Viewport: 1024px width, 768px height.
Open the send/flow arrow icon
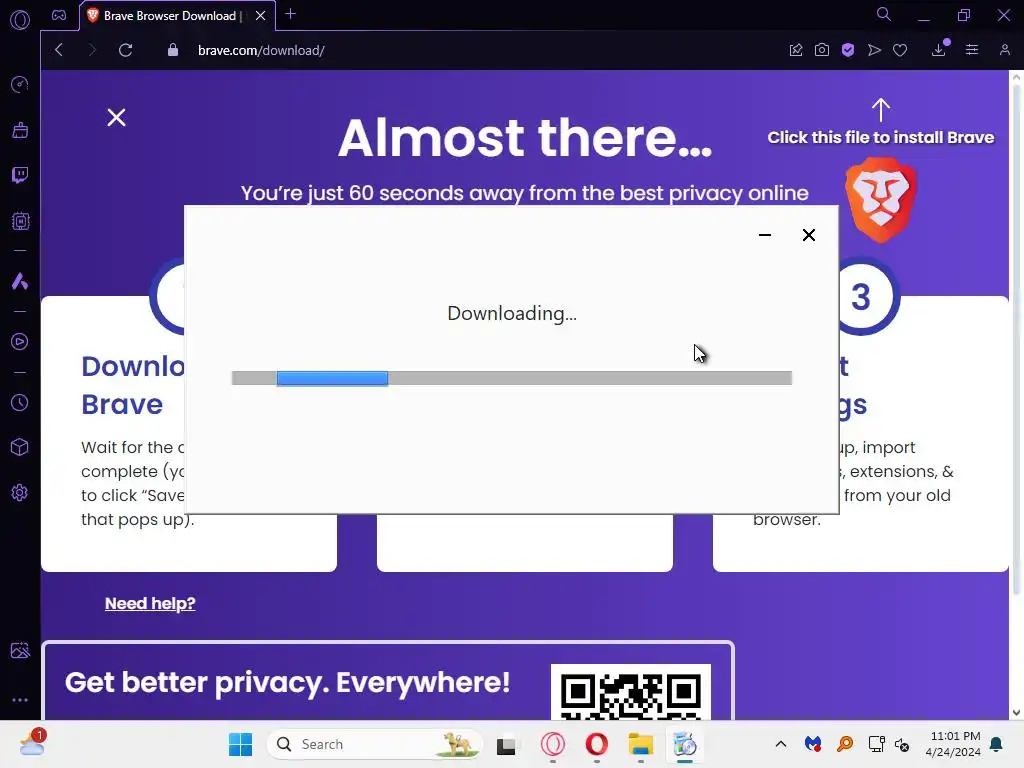(x=874, y=50)
